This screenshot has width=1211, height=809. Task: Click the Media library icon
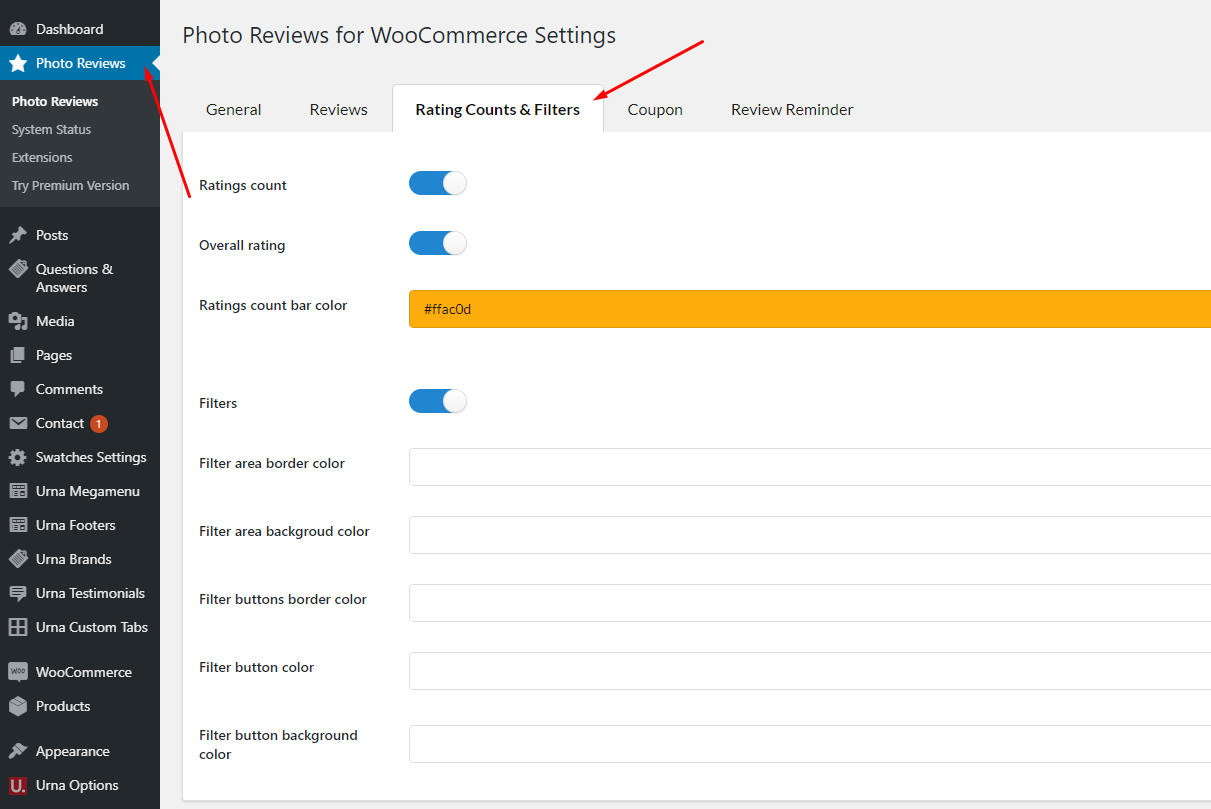[18, 321]
